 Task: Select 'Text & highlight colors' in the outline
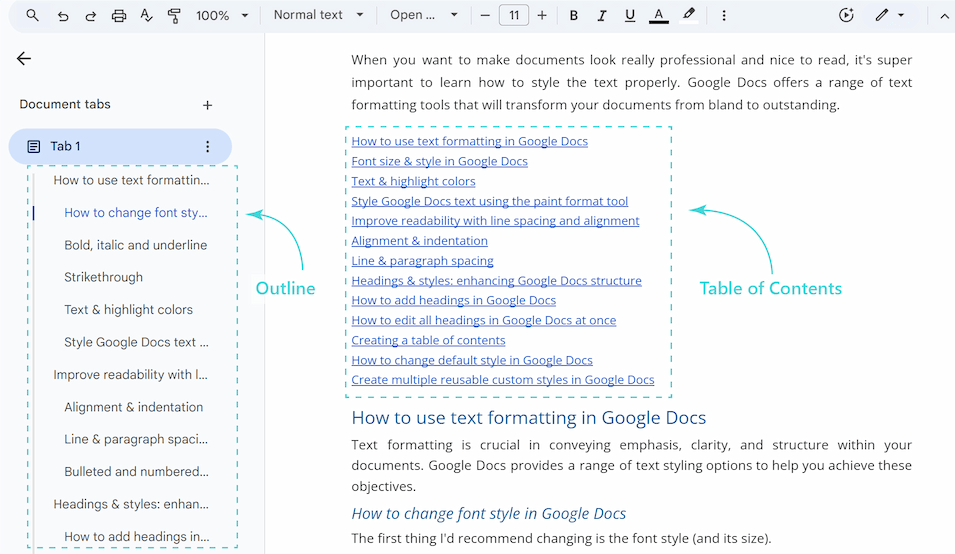point(129,309)
